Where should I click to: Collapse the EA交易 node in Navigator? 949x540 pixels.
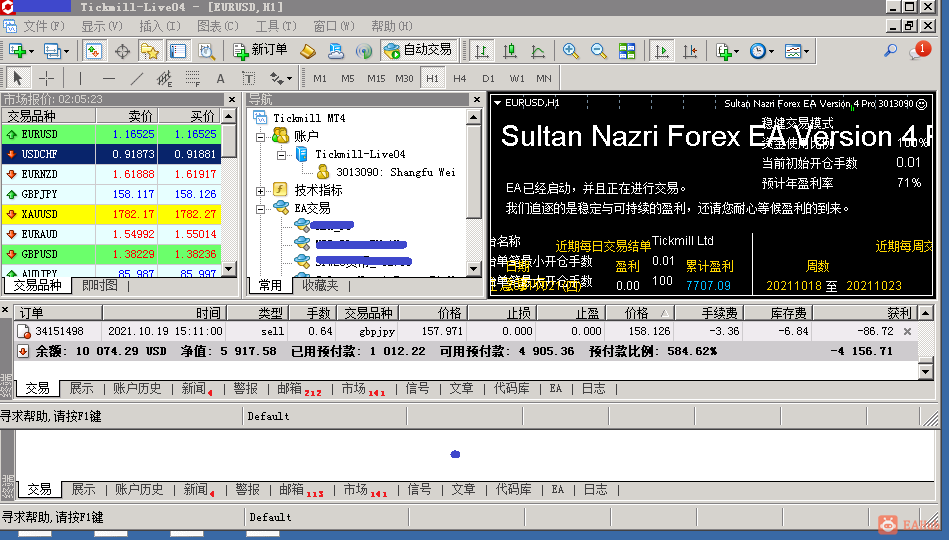coord(260,209)
